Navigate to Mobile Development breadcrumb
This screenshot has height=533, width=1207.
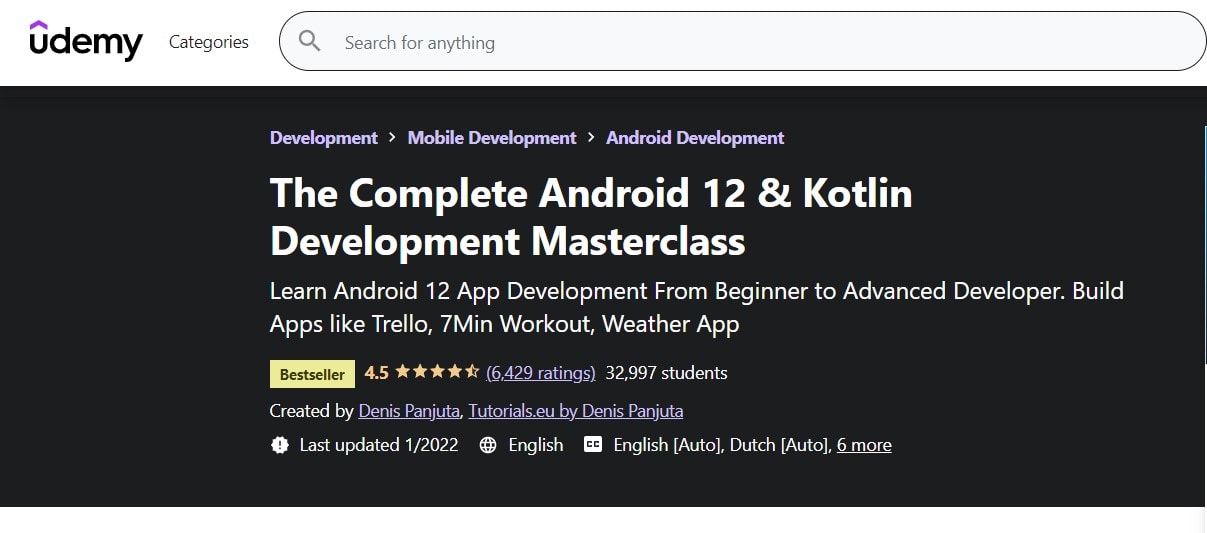(x=491, y=138)
